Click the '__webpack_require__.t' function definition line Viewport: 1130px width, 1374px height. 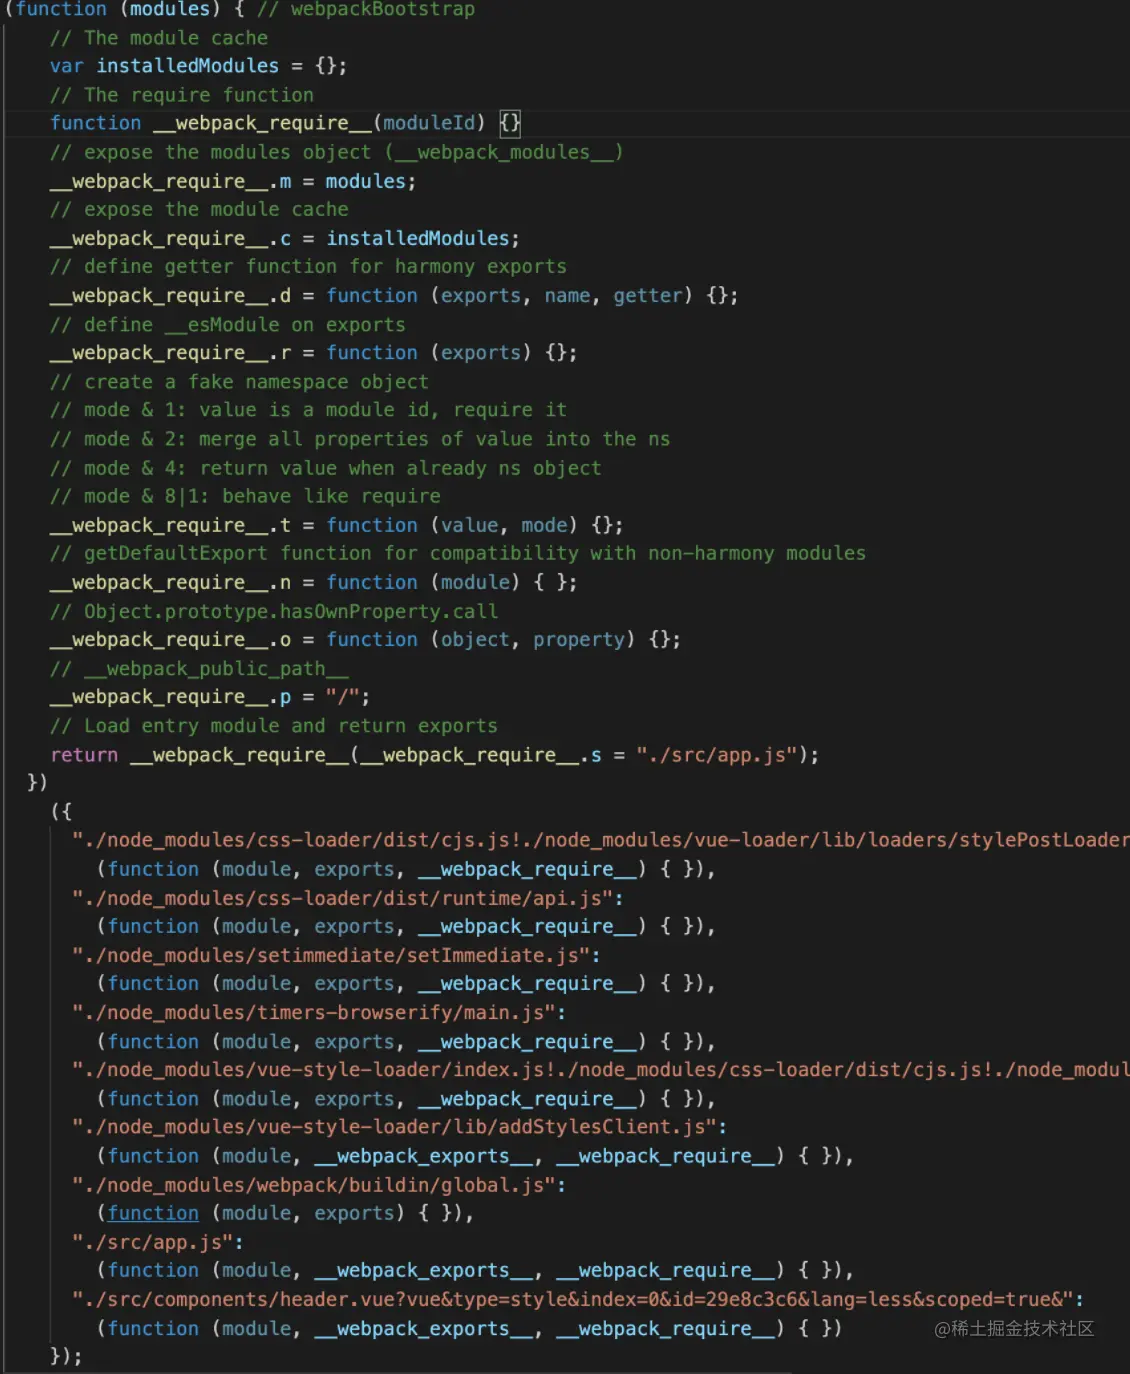click(336, 526)
